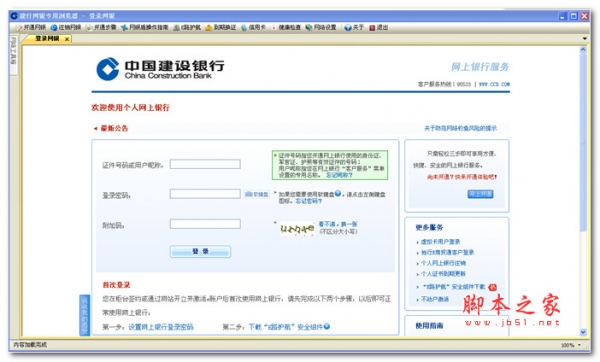Screen dimensions: 600x362
Task: Click the 网上银行服务 header text
Action: [480, 67]
